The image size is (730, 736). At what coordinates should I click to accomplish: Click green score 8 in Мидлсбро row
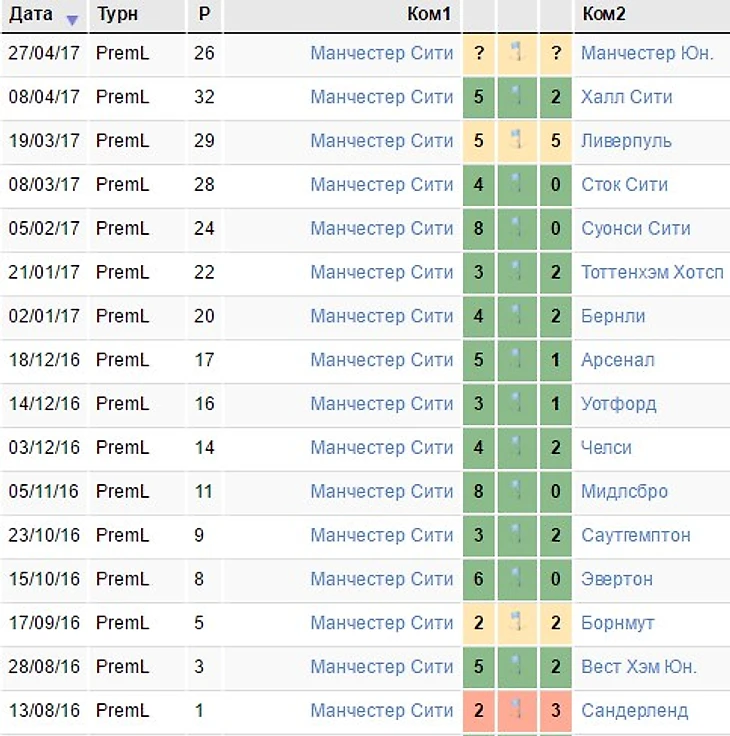tap(479, 491)
